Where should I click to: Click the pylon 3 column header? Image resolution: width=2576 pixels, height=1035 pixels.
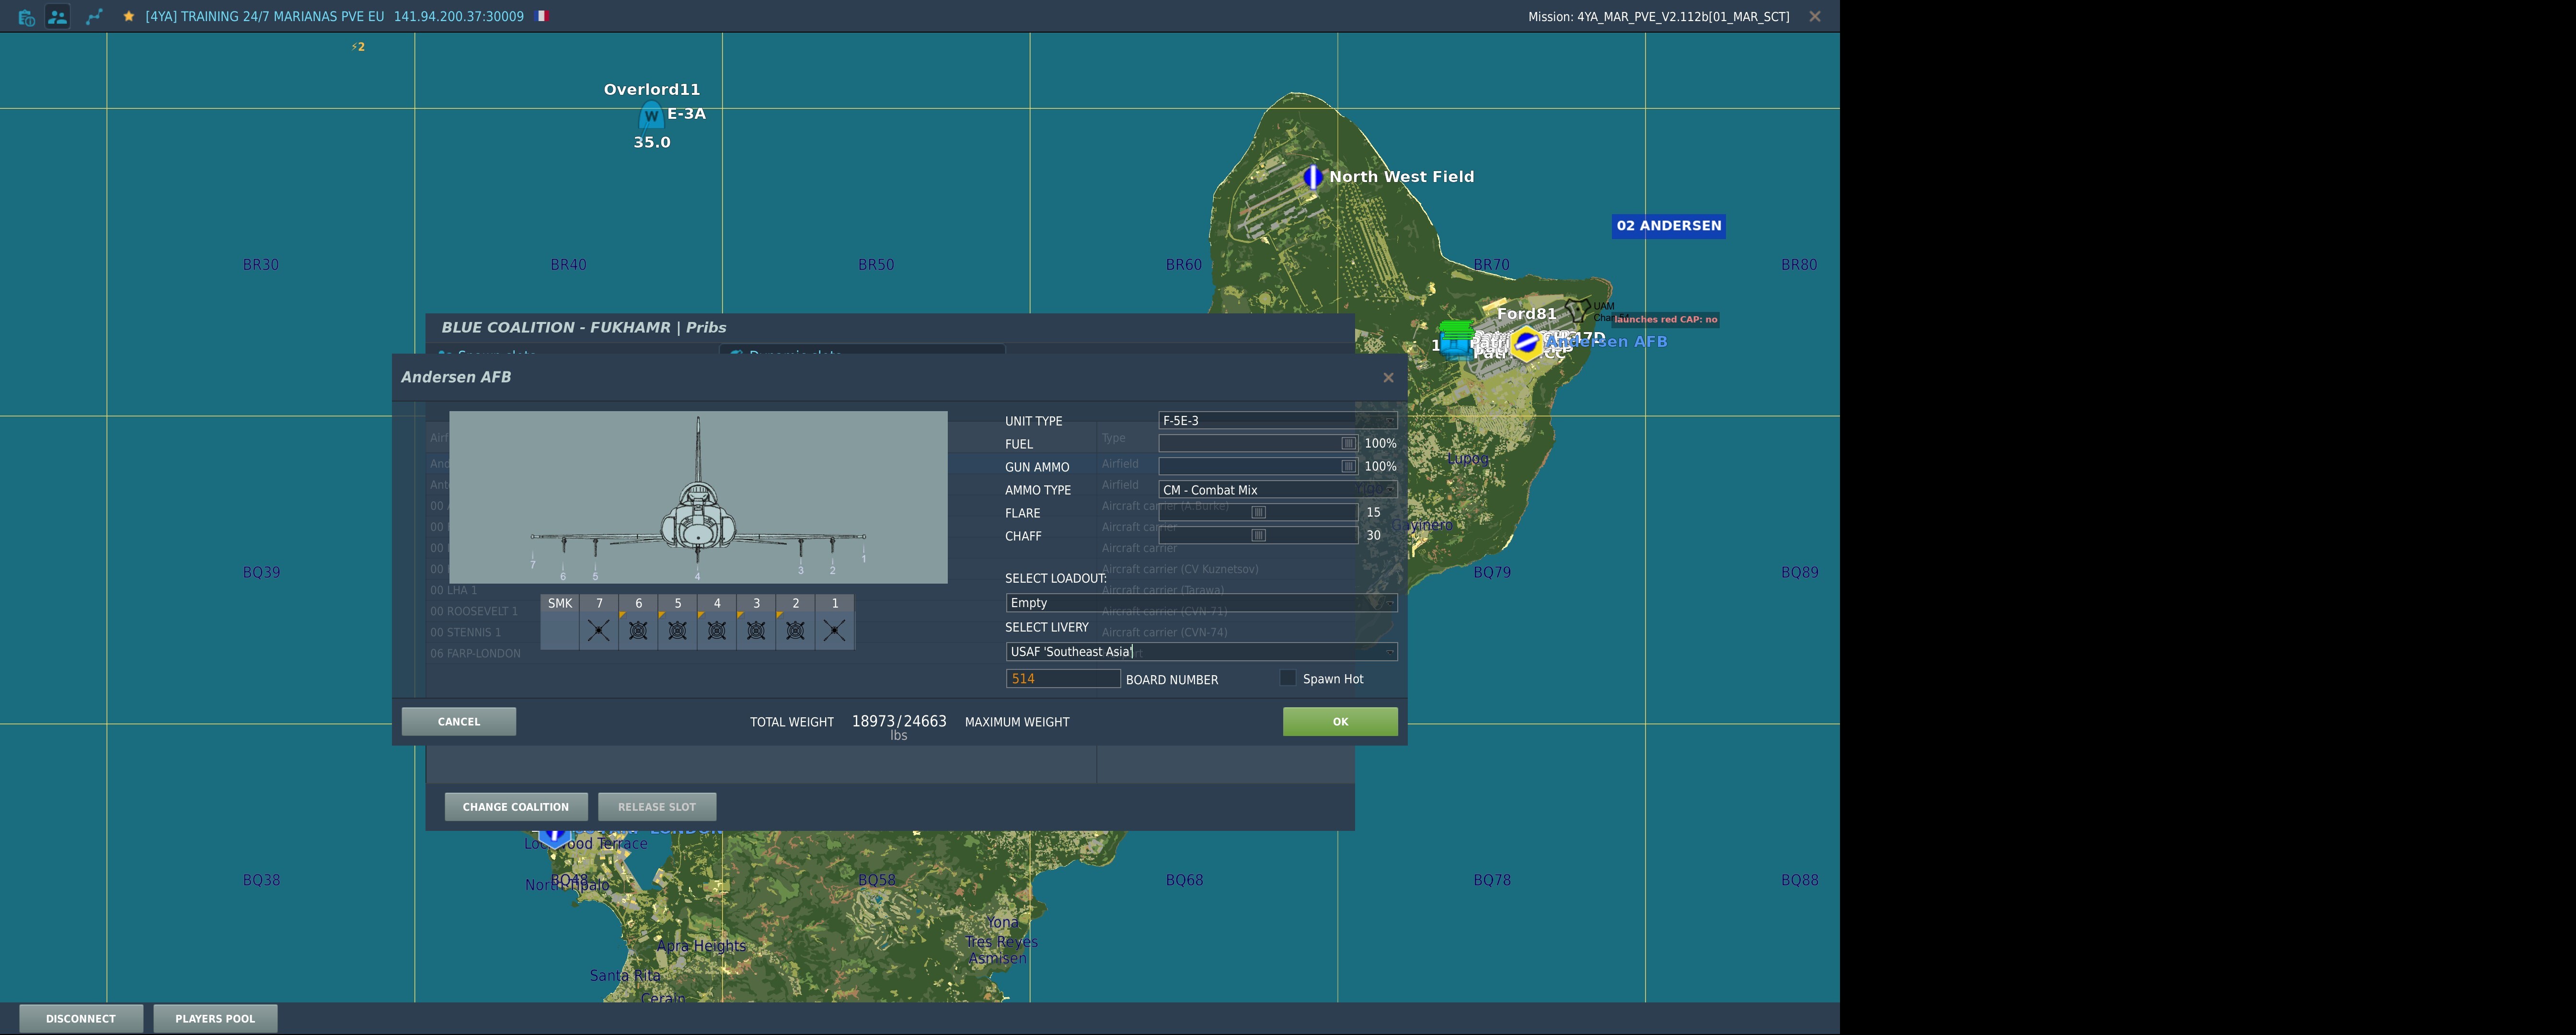(756, 603)
